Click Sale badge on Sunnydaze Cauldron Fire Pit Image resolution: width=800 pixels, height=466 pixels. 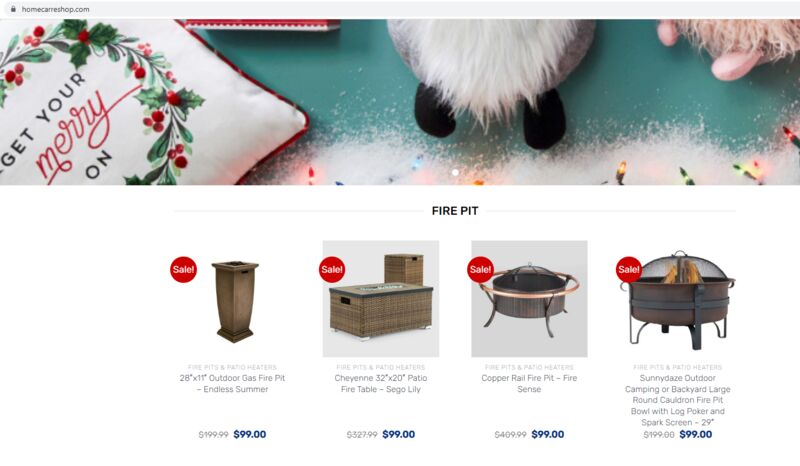629,269
